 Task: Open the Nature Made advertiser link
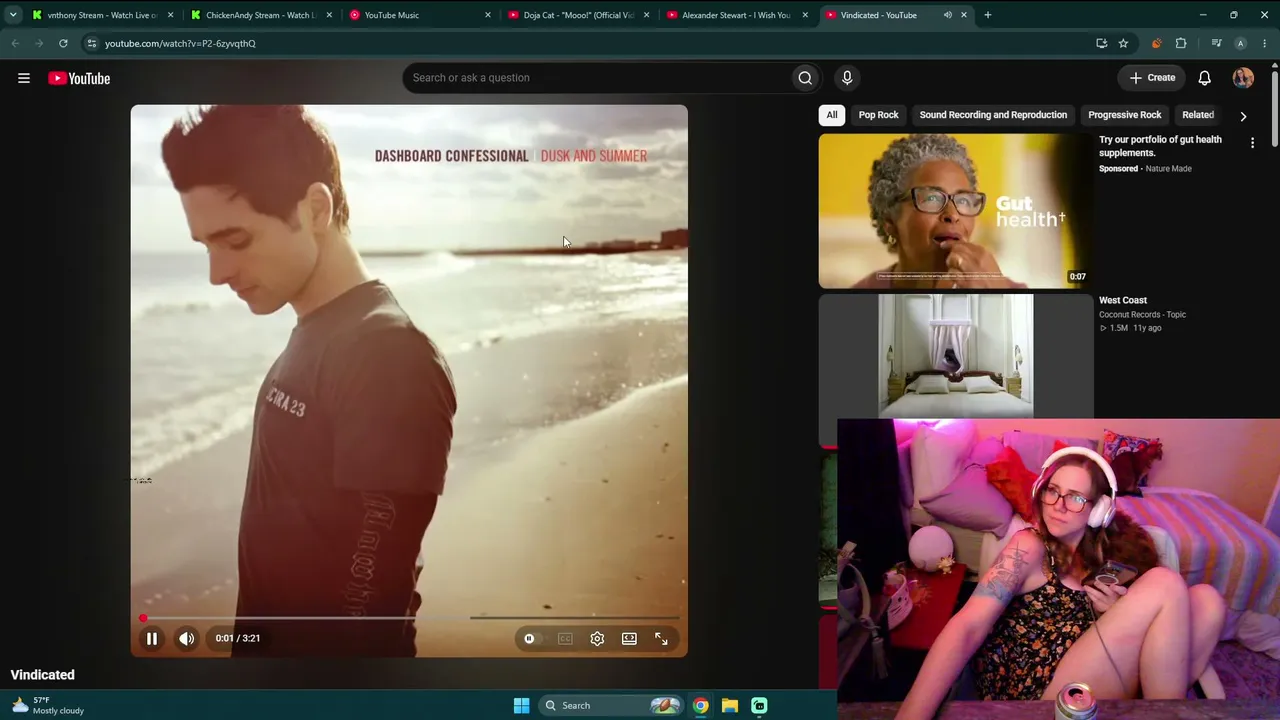(x=1168, y=169)
